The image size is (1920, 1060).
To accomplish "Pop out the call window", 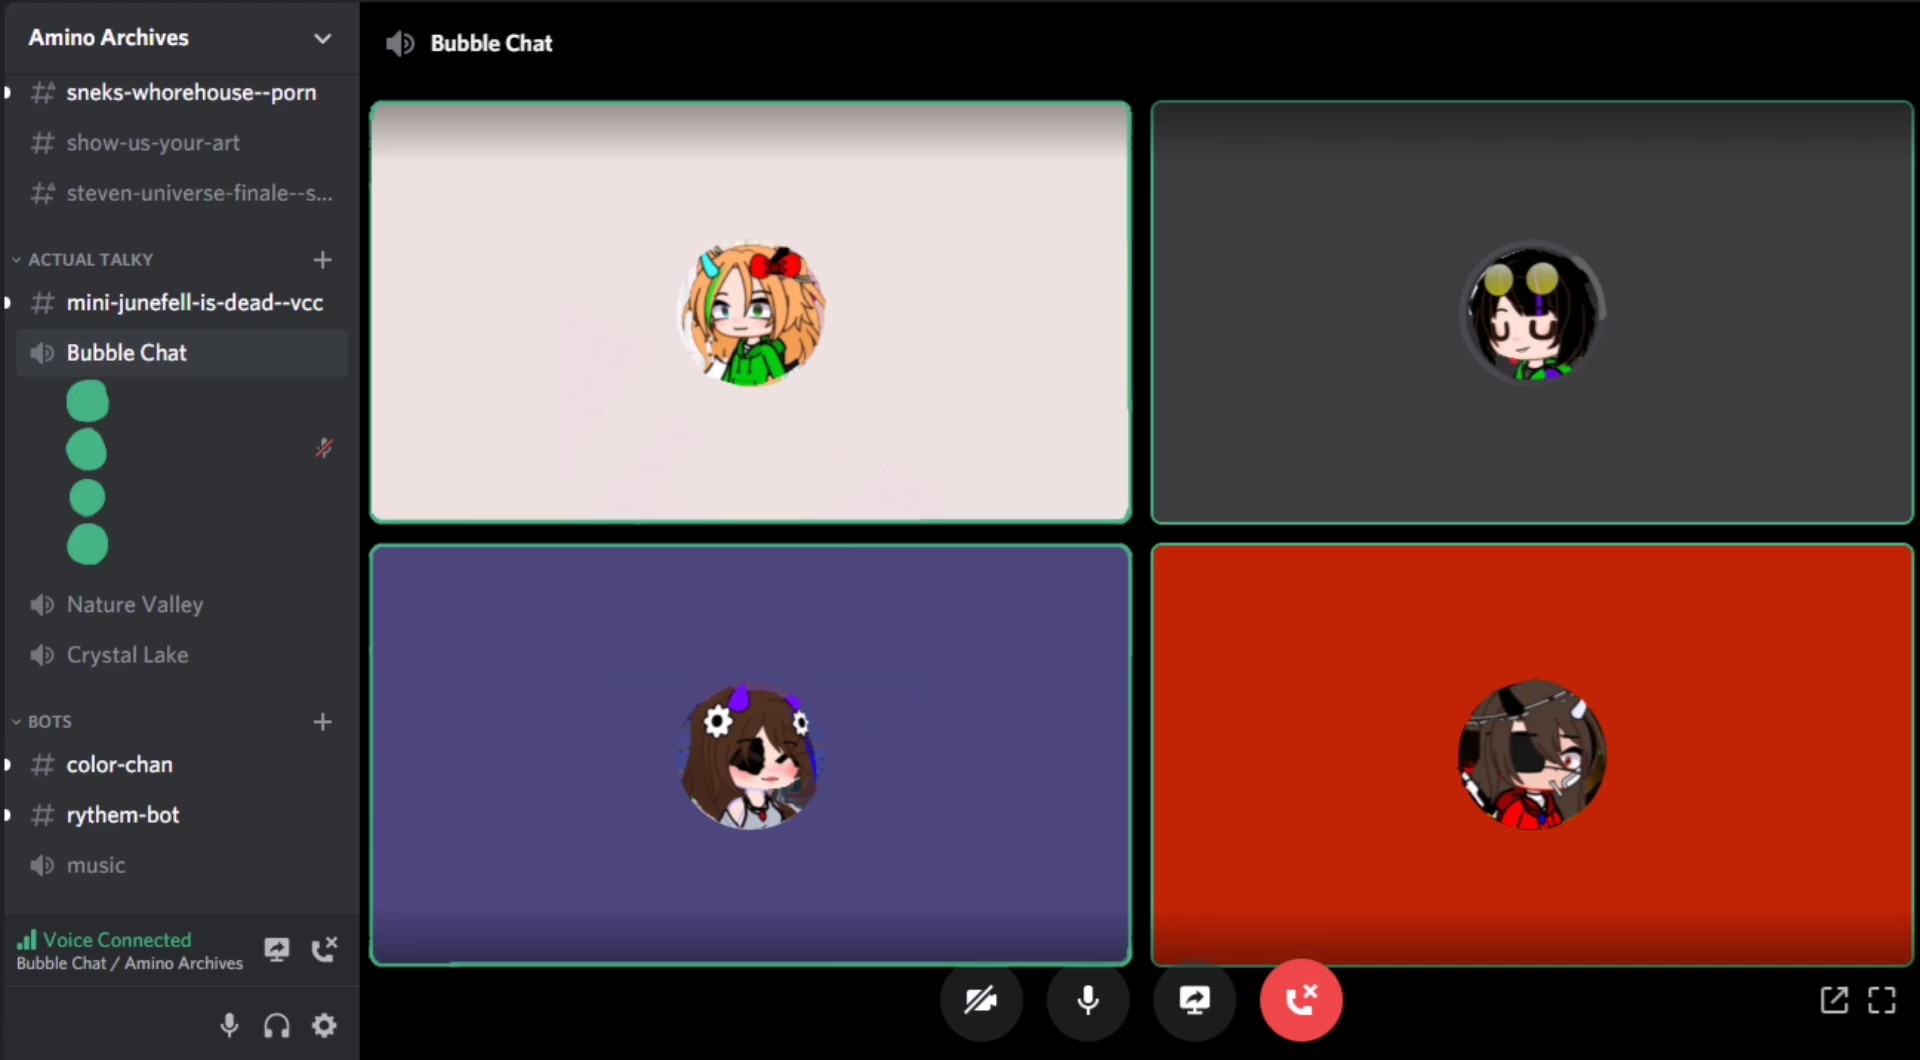I will pyautogui.click(x=1834, y=1000).
